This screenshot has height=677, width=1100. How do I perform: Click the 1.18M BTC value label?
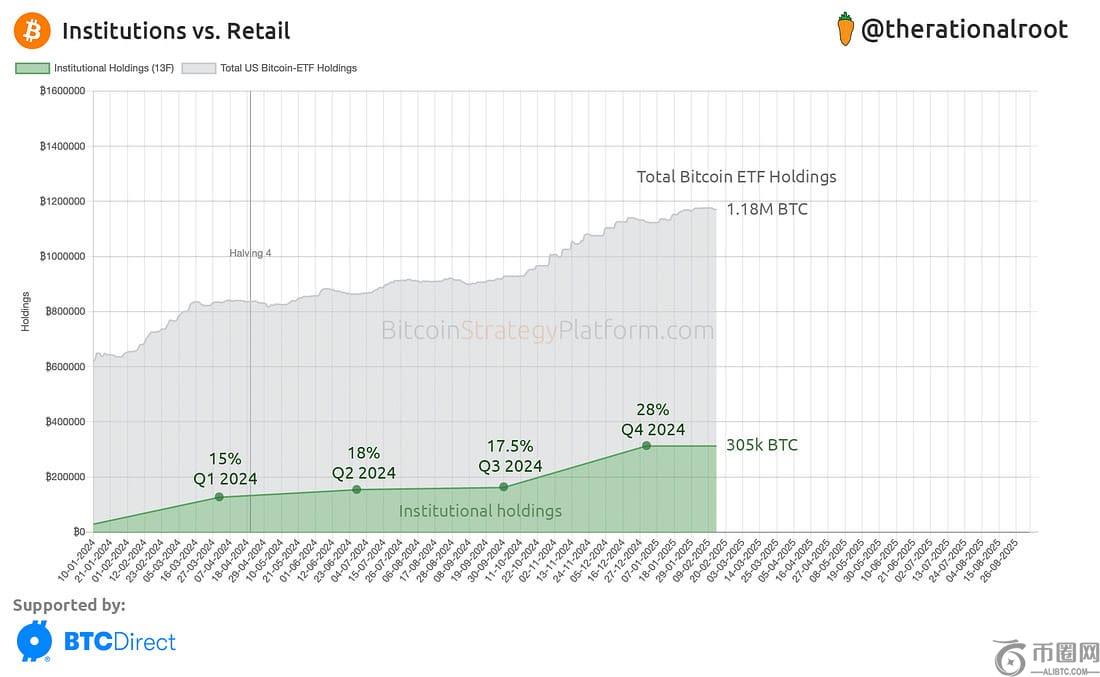[766, 210]
